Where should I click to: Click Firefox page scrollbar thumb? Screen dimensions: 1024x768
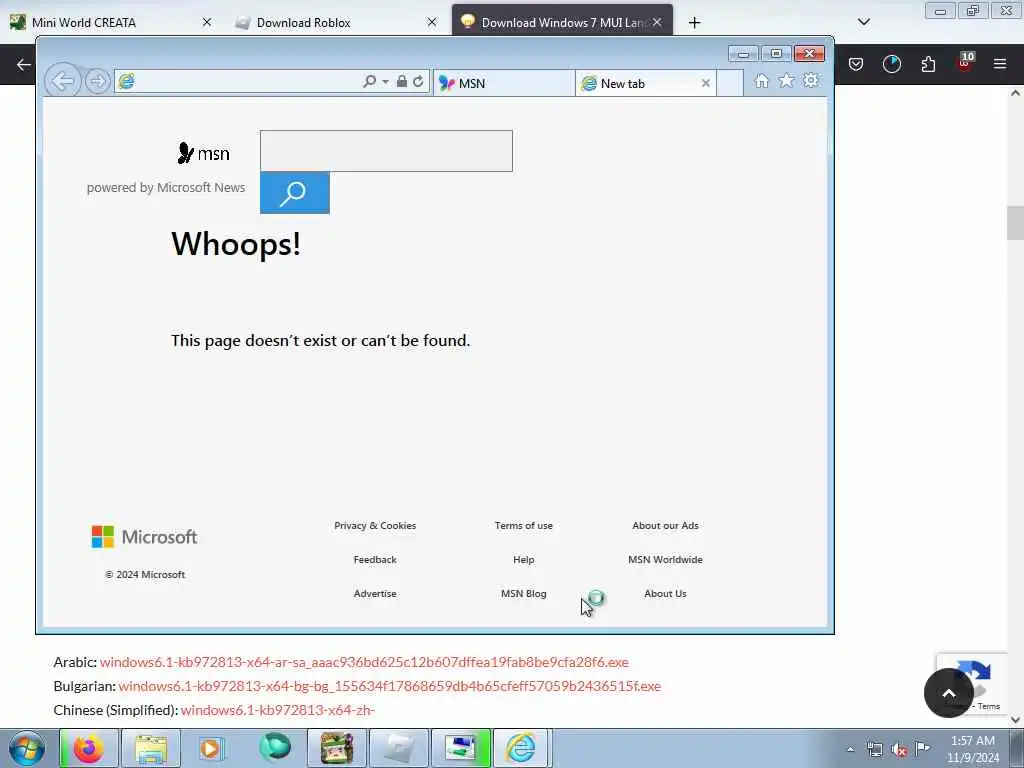(x=1015, y=223)
